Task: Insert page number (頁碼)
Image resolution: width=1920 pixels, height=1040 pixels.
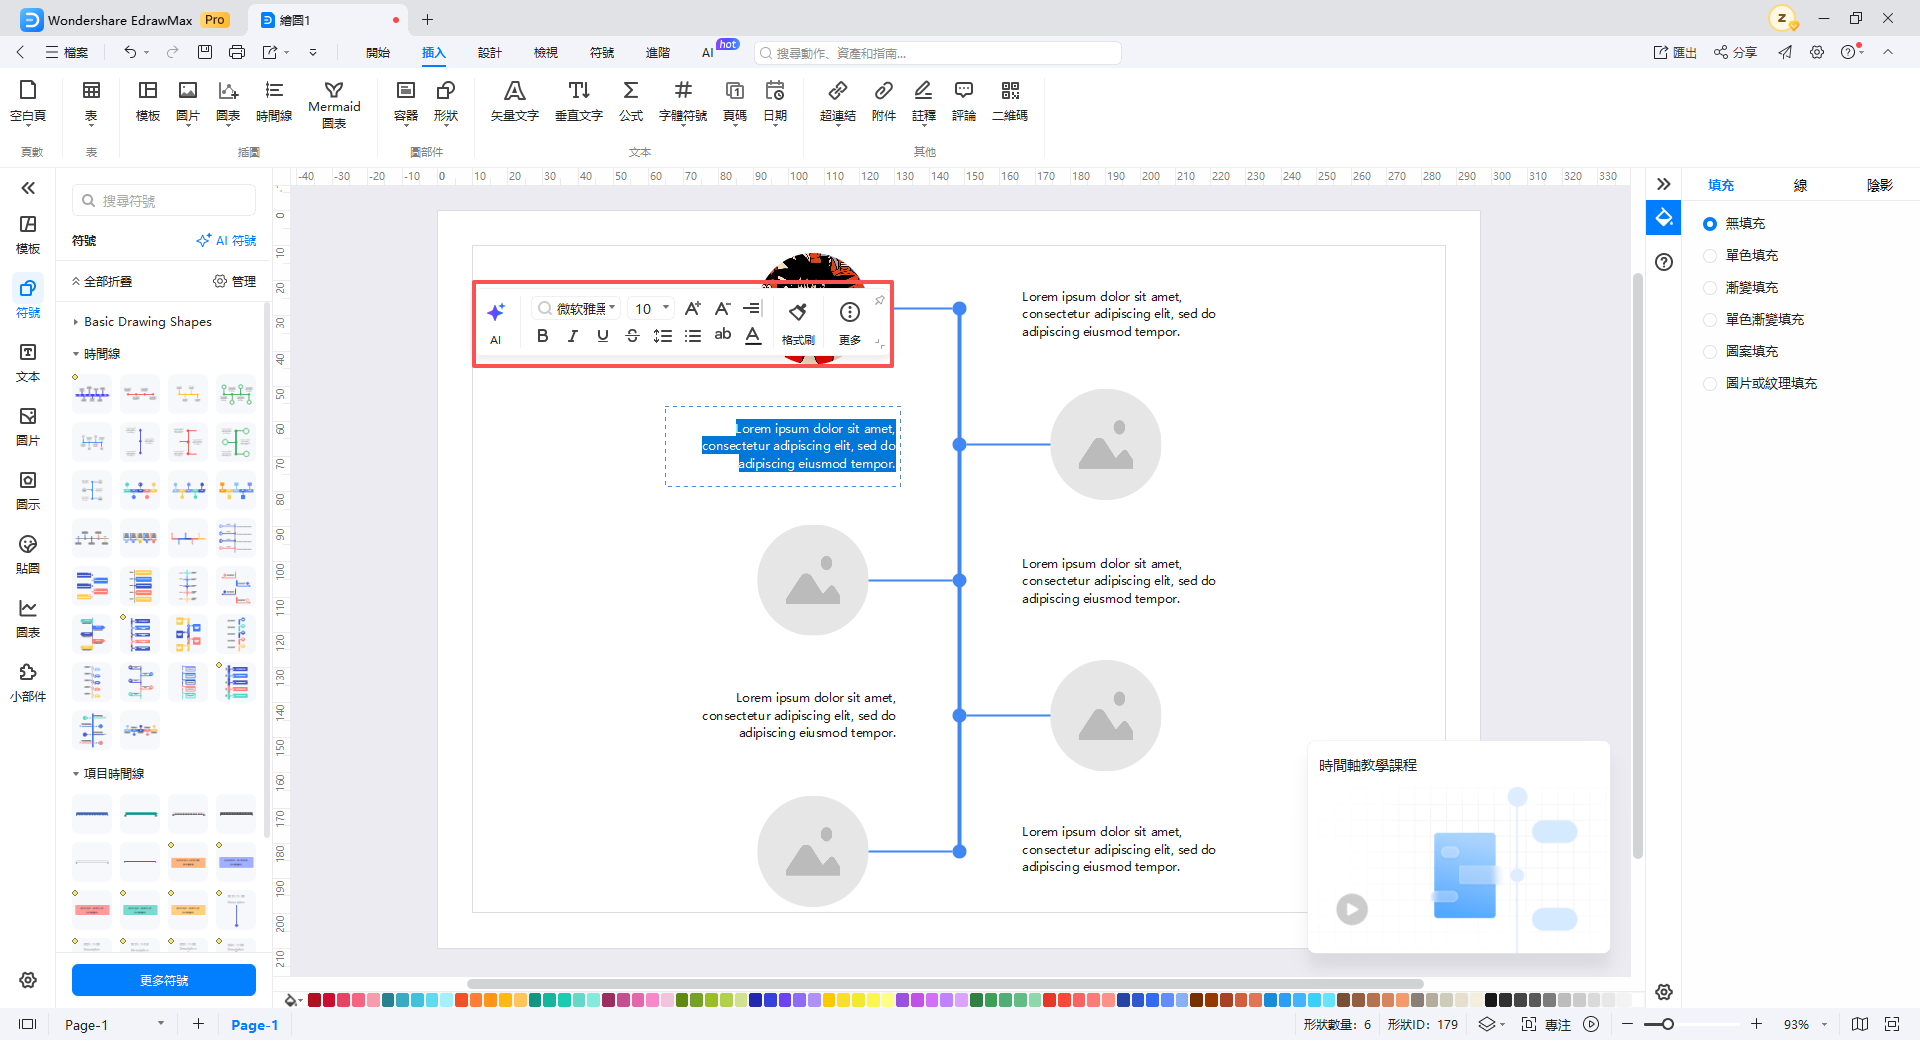Action: [x=735, y=101]
